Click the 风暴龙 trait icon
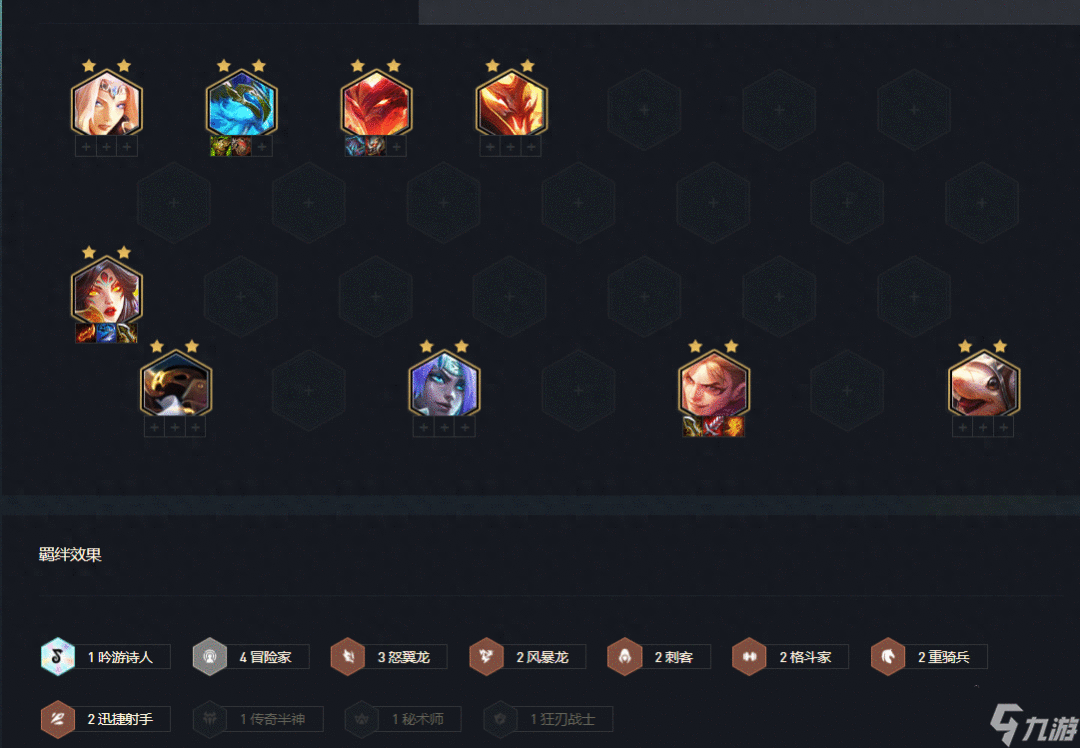1080x748 pixels. [486, 656]
